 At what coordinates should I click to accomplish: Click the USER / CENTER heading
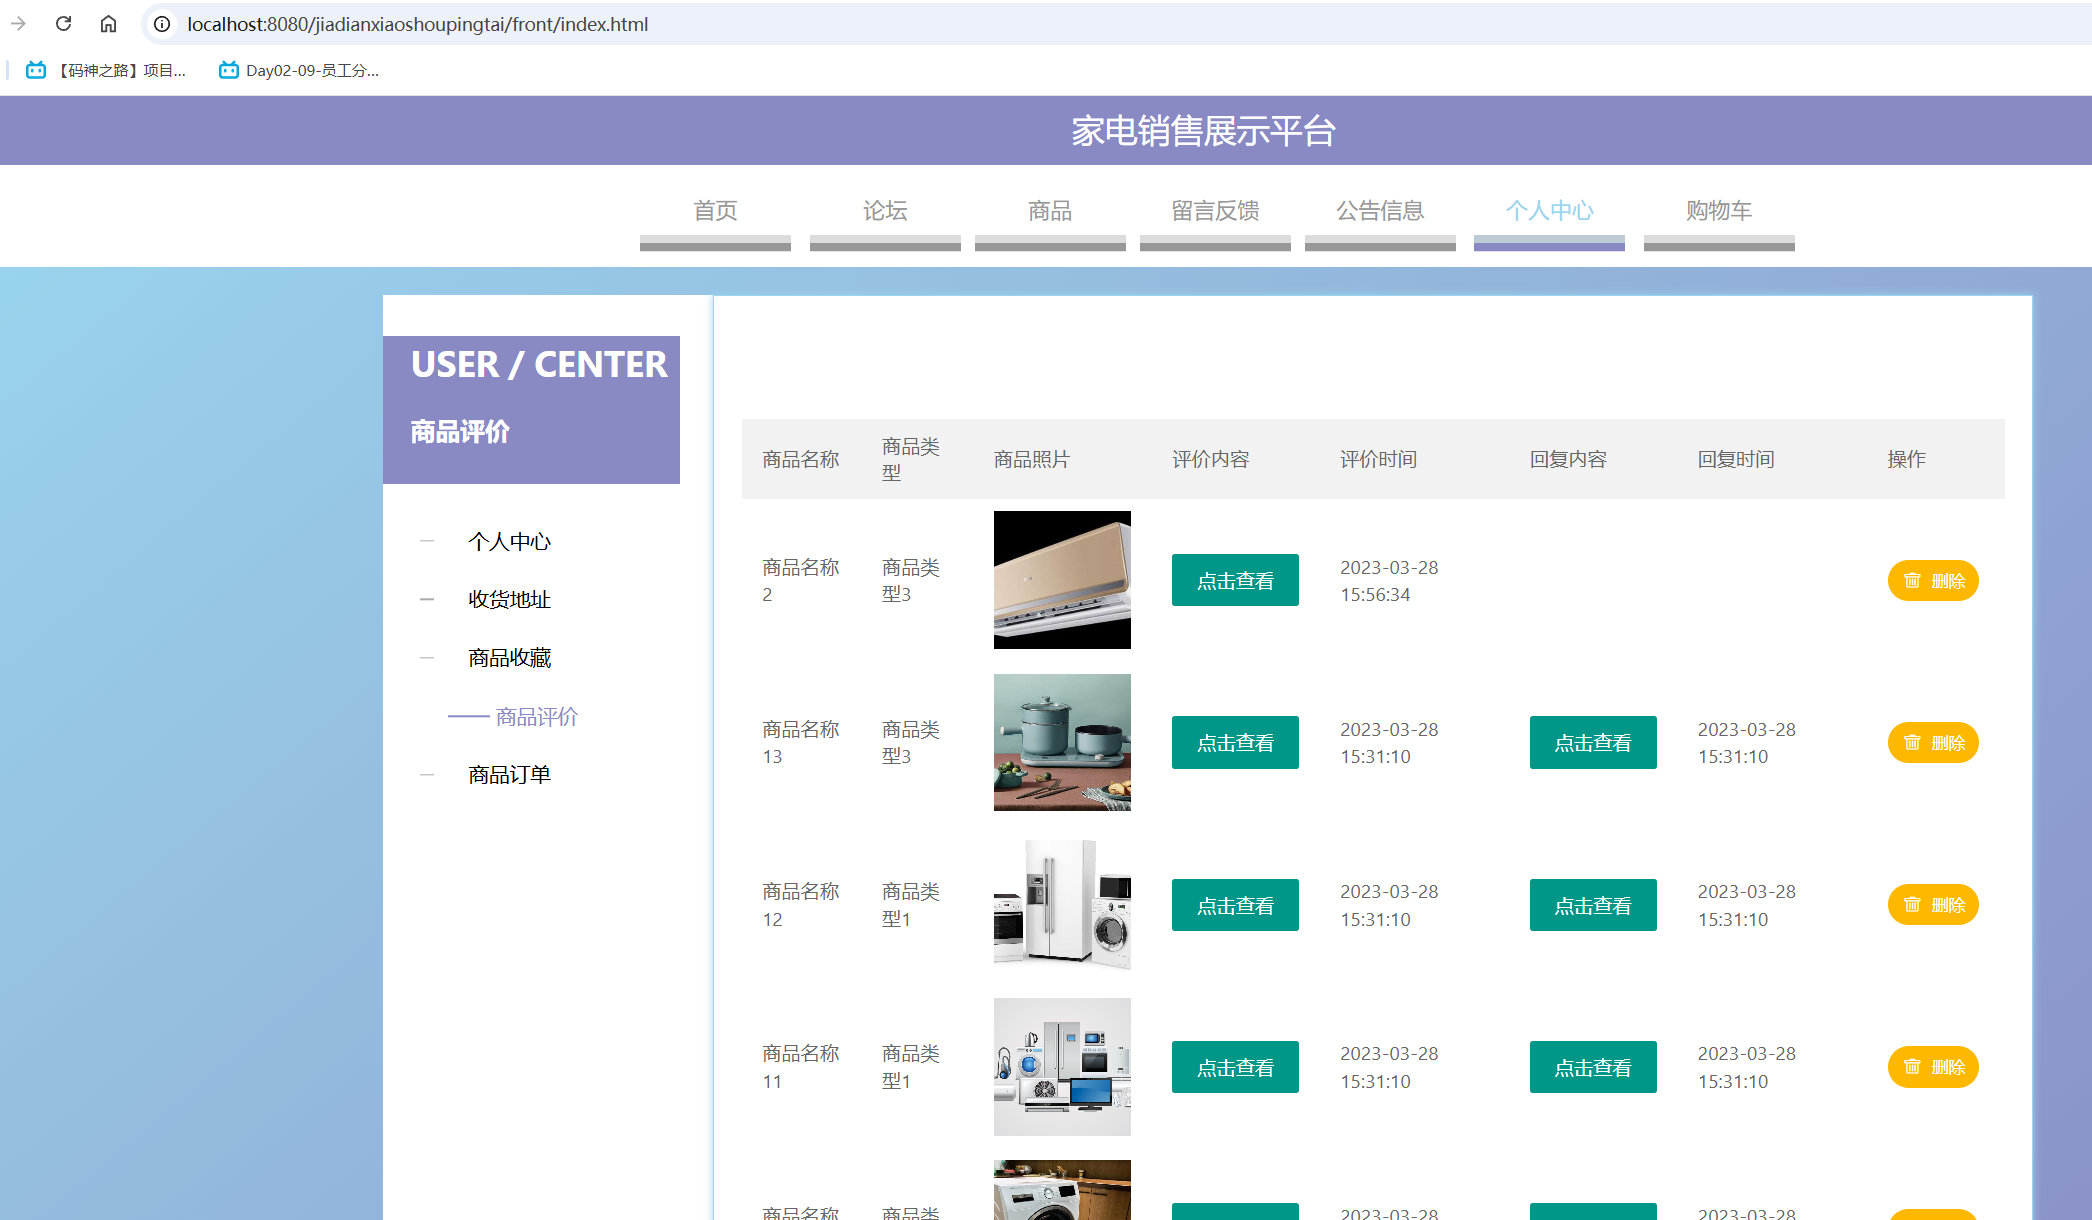tap(539, 365)
